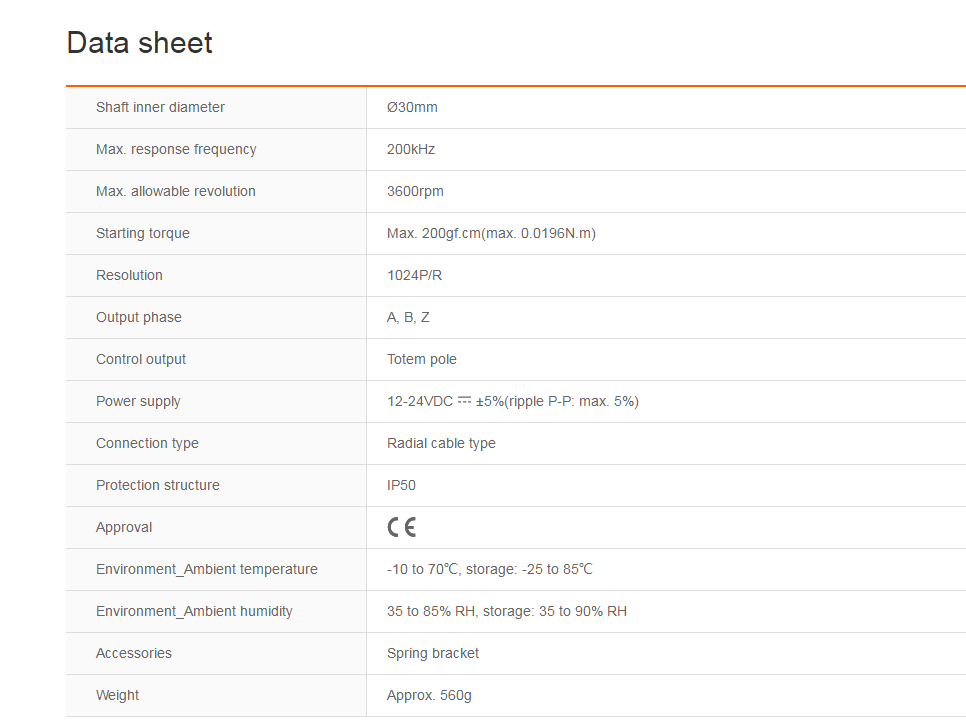Select the 200kHz value cell
This screenshot has width=966, height=726.
tap(411, 149)
